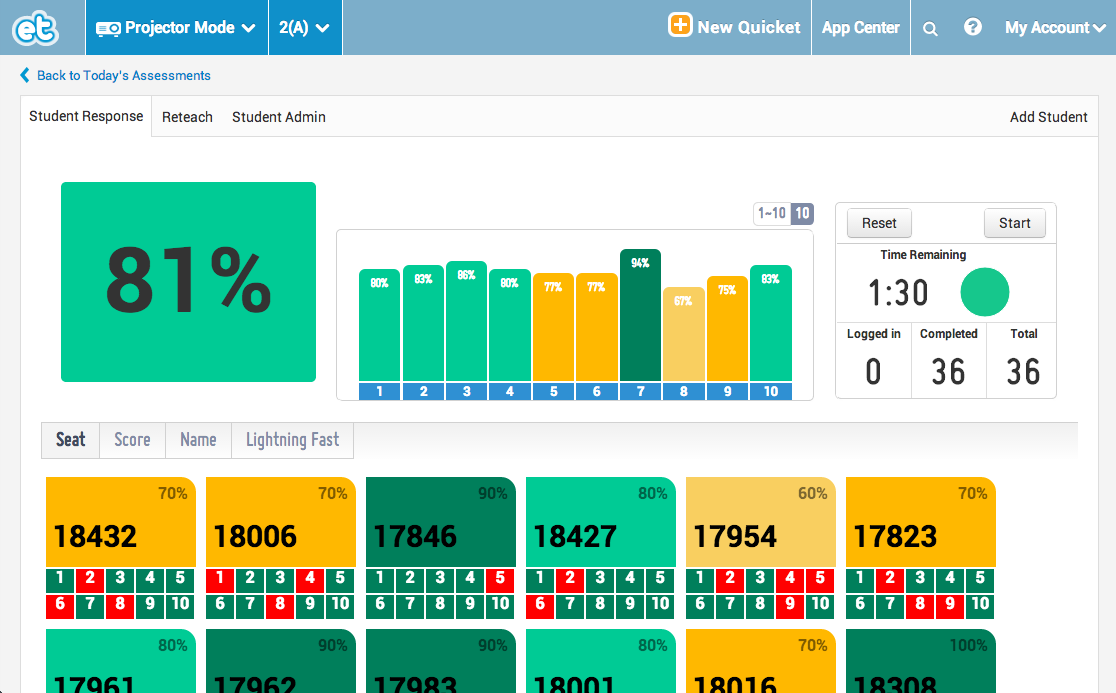Screen dimensions: 1116x693
Task: Click question 1 bar label in chart
Action: (379, 391)
